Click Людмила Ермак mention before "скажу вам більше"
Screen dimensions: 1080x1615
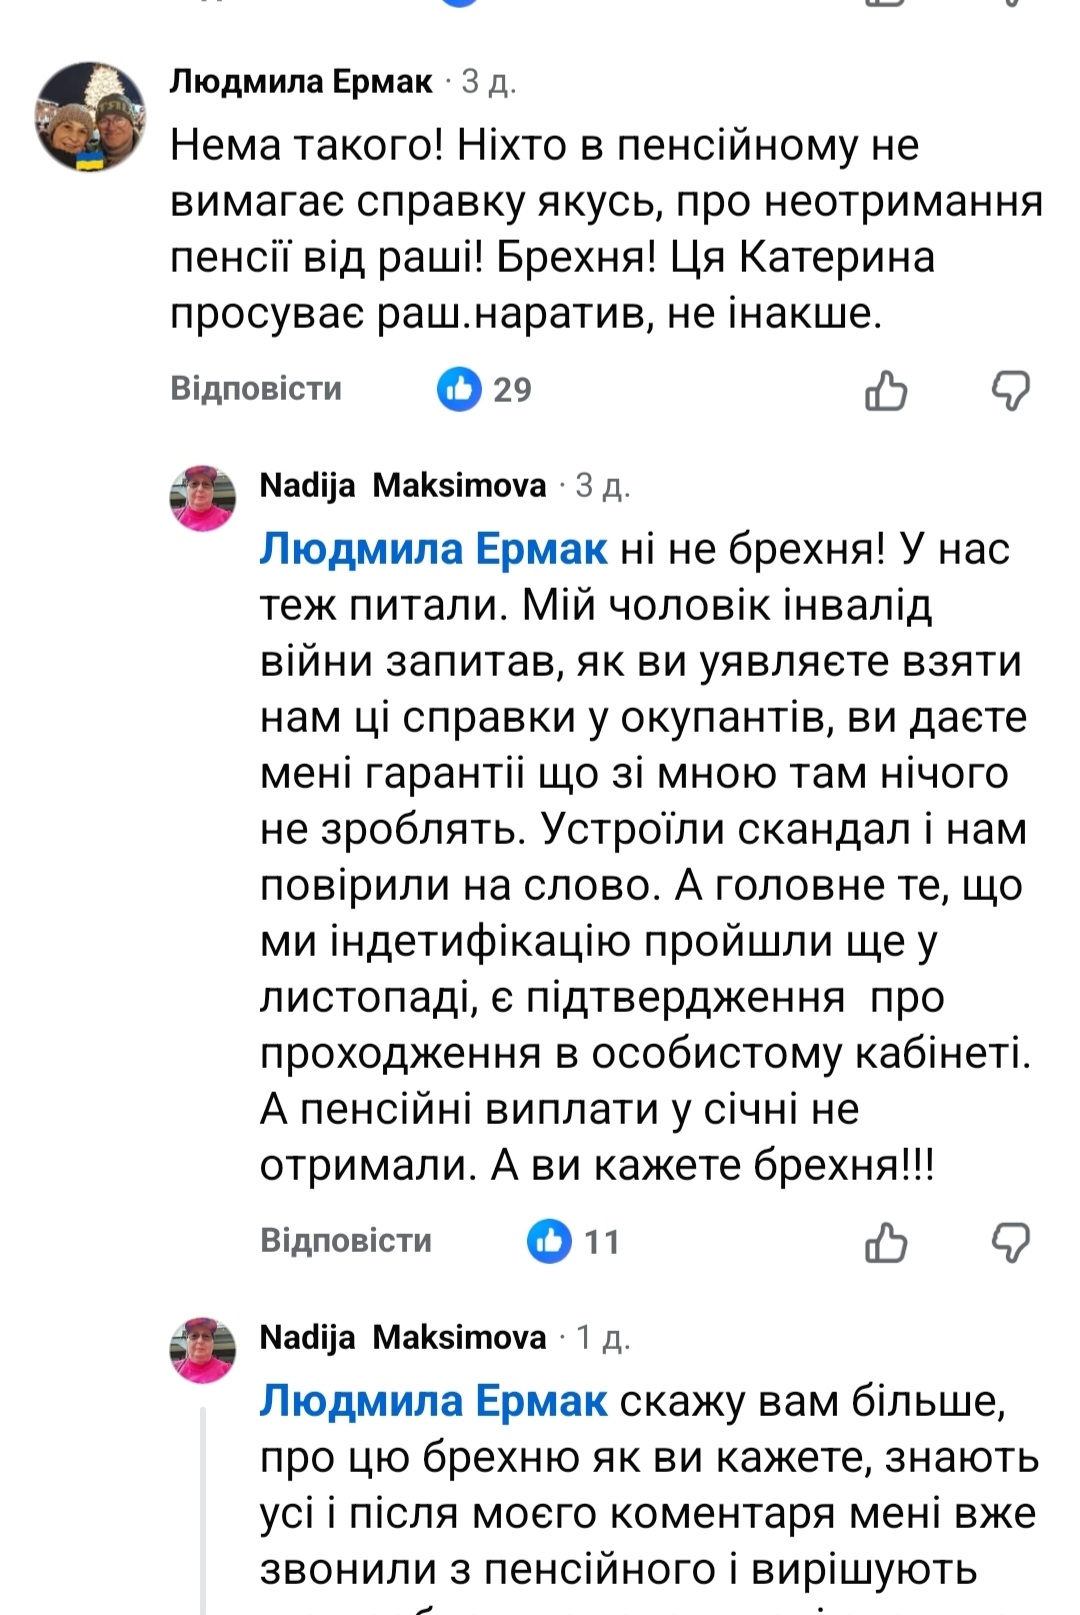pyautogui.click(x=433, y=1402)
